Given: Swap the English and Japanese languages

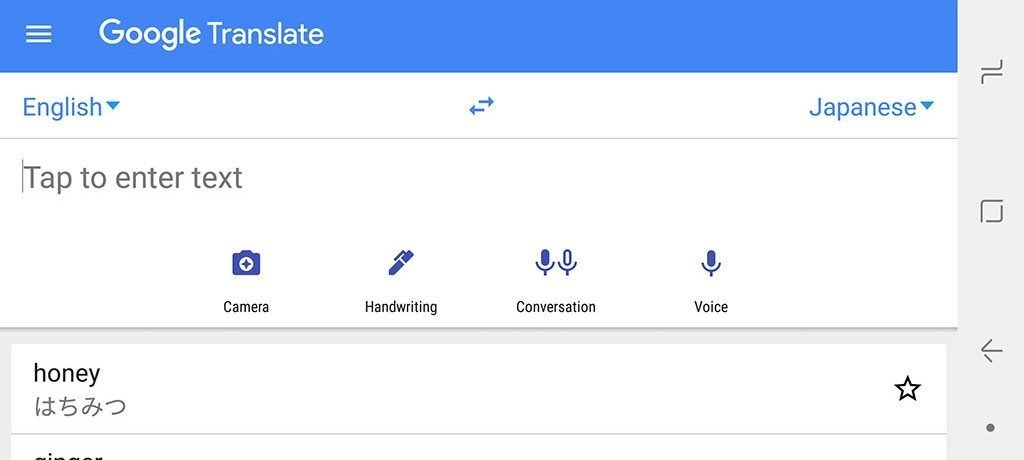Looking at the screenshot, I should click(482, 106).
